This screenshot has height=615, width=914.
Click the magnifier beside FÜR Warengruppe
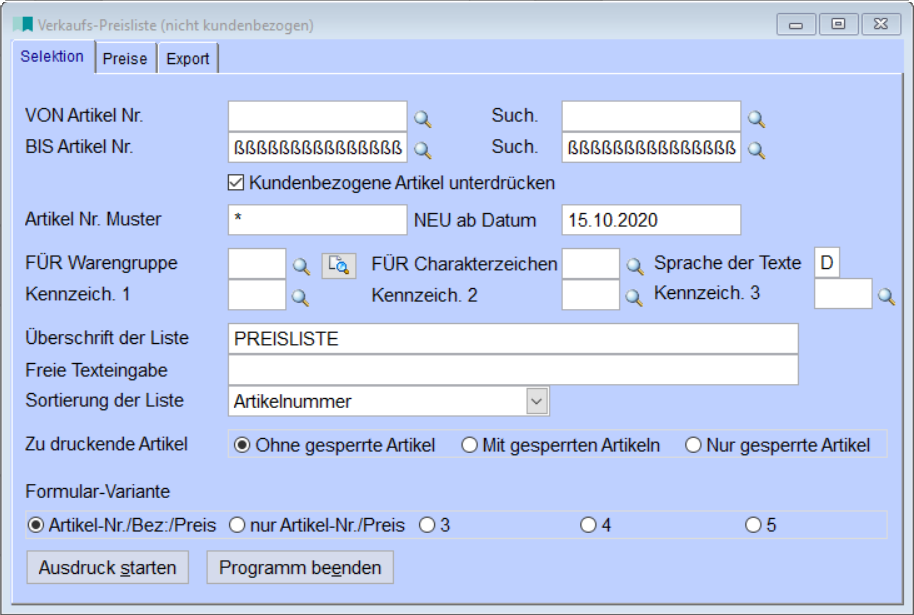point(301,266)
